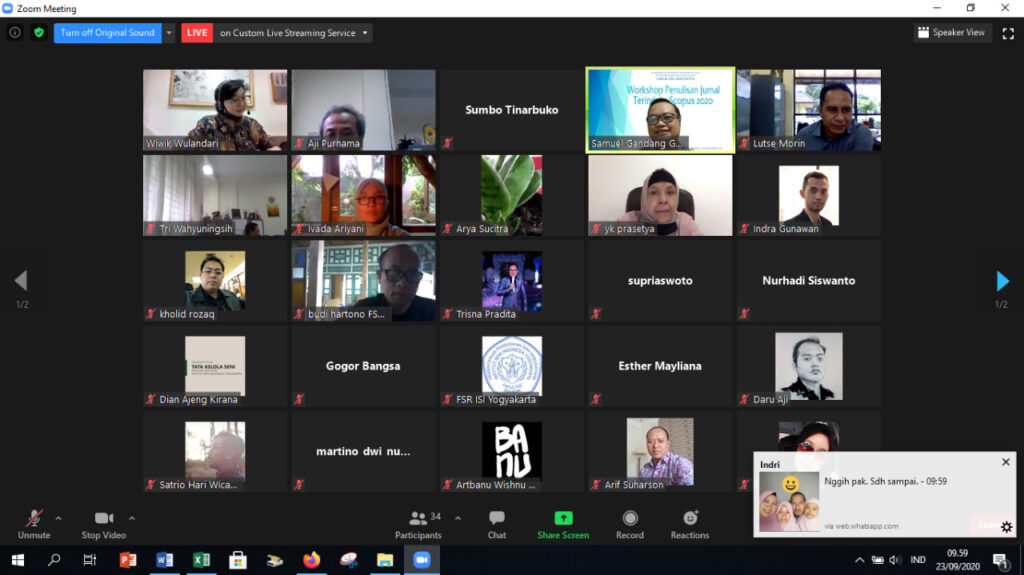Show hidden system tray icons

pos(859,560)
